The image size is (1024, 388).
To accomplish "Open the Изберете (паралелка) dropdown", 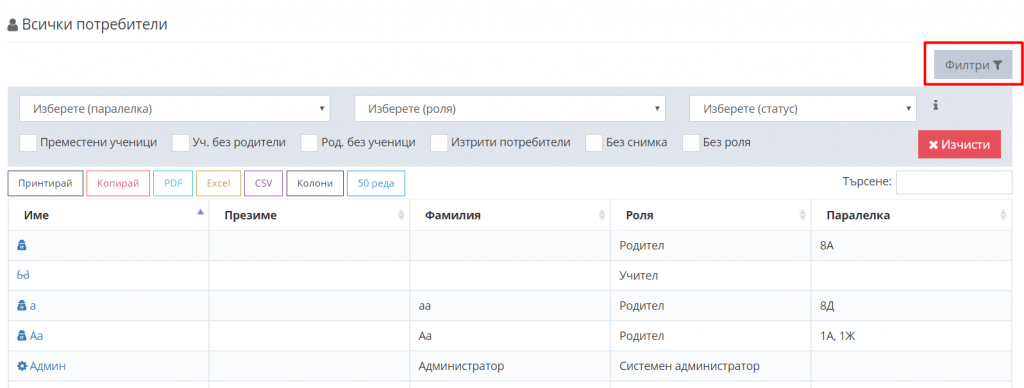I will pos(174,109).
